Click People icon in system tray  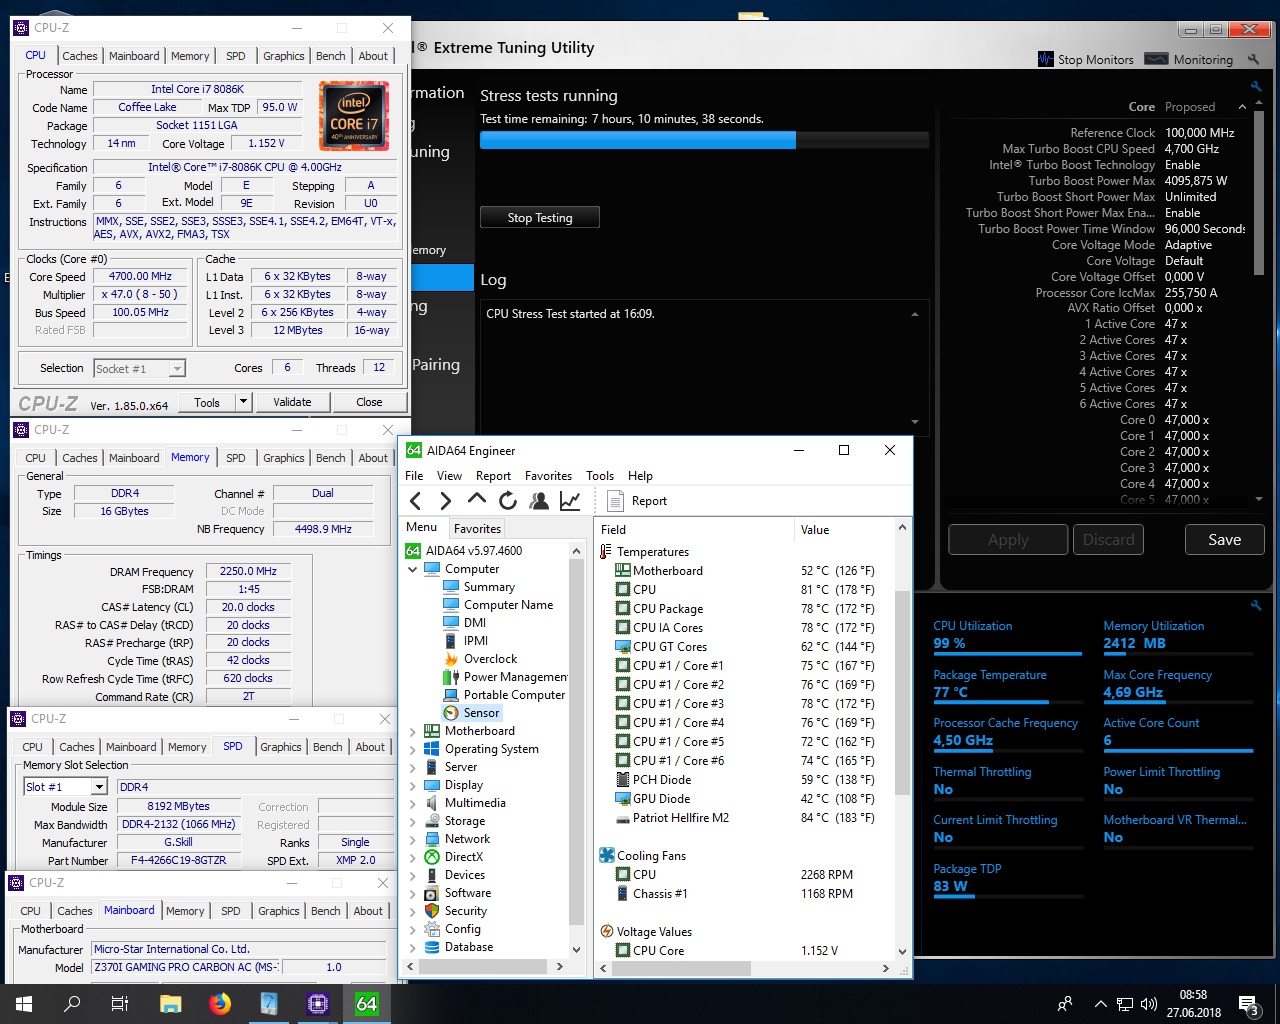(x=1065, y=1004)
